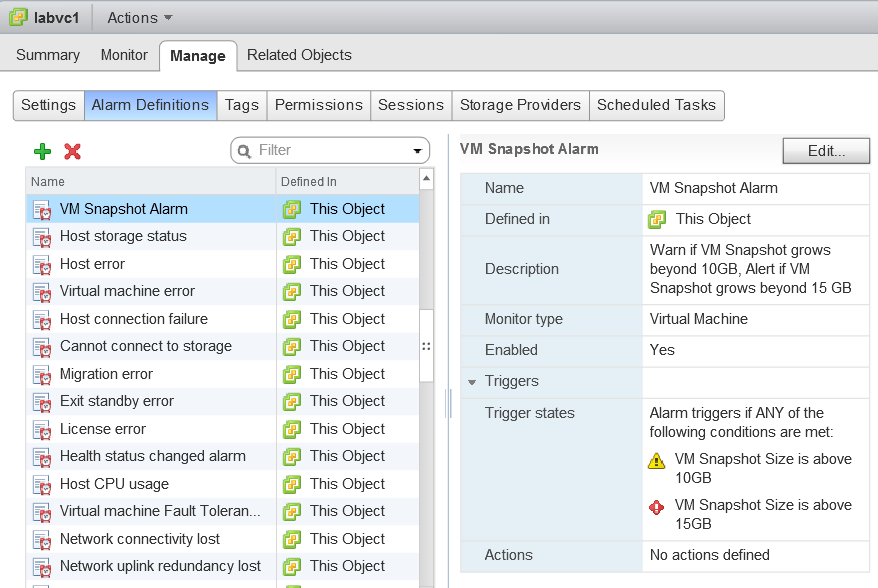878x588 pixels.
Task: Collapse the Triggers section
Action: coord(470,381)
